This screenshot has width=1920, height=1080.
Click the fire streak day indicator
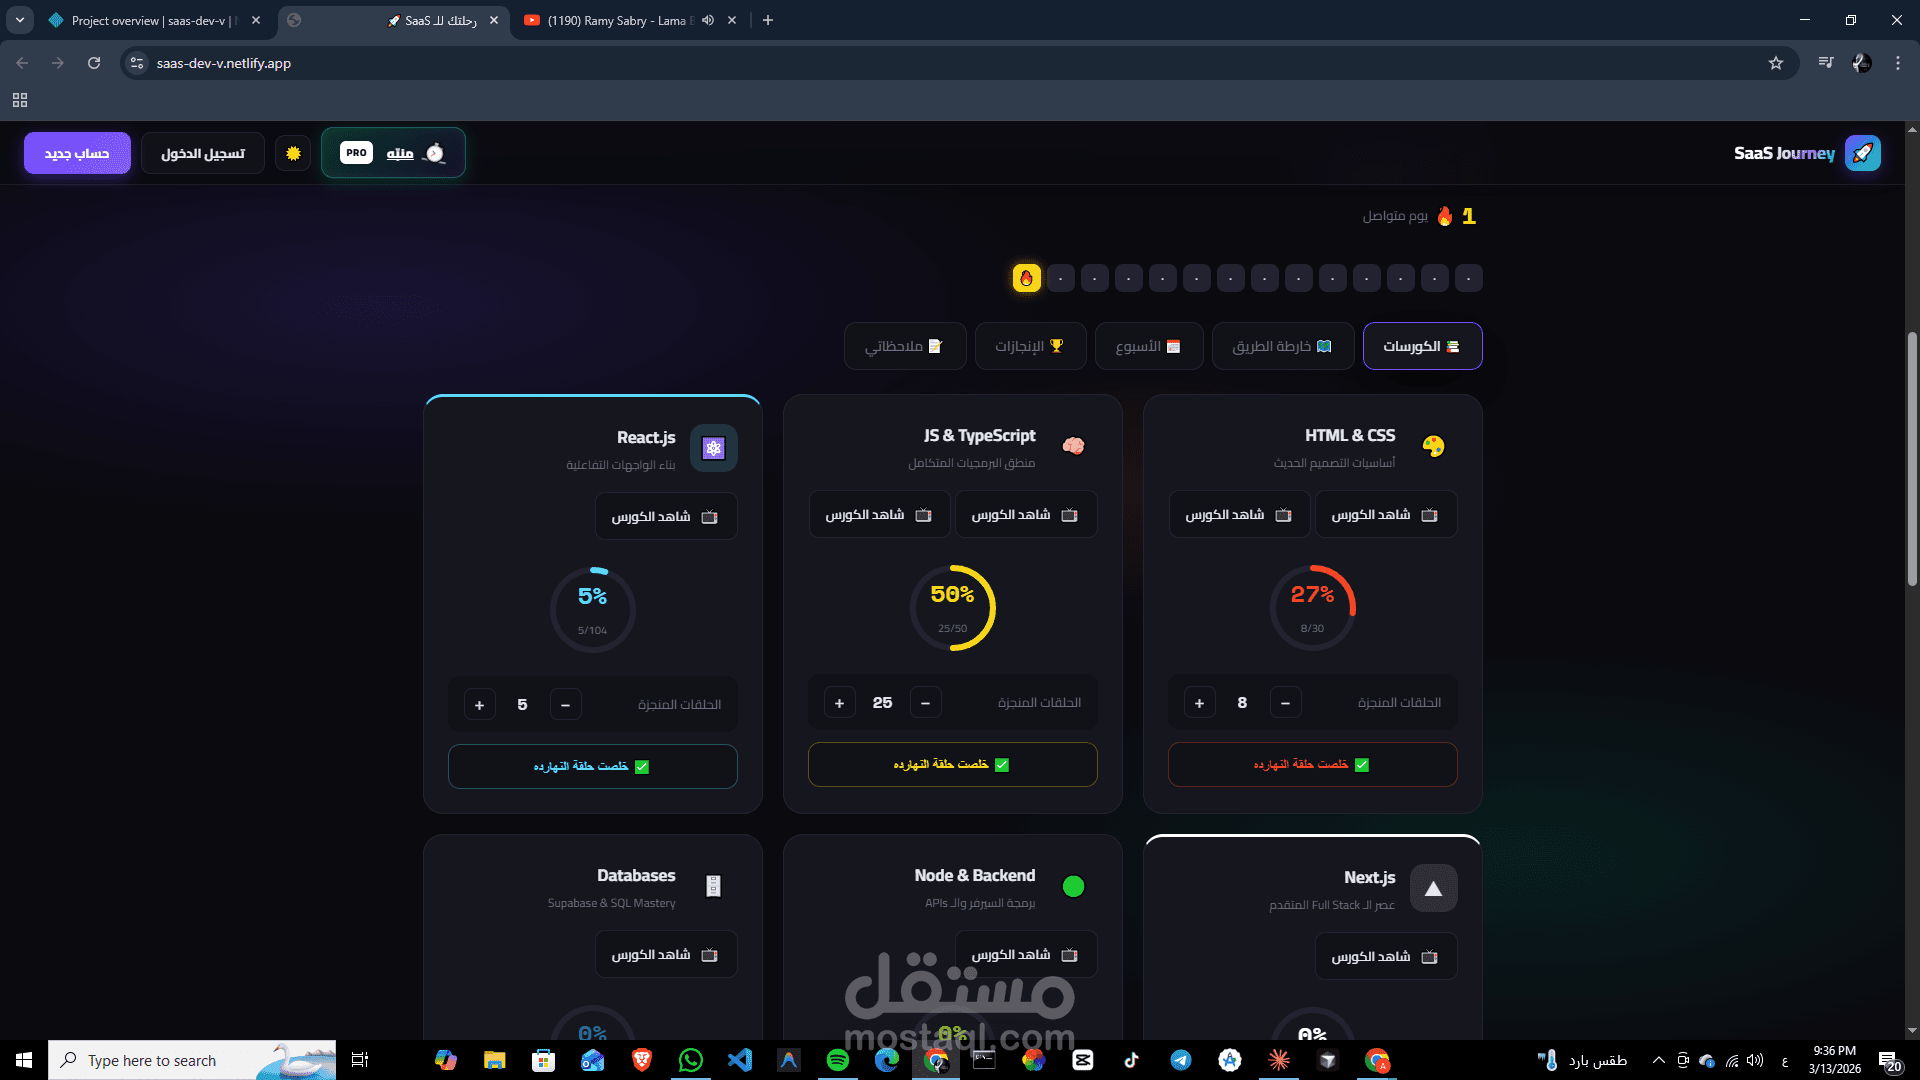(1026, 278)
